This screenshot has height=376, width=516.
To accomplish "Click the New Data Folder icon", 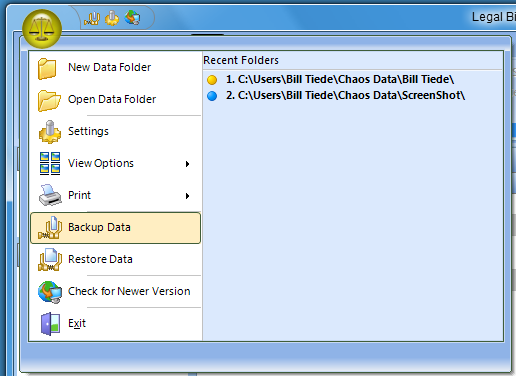I will tap(47, 68).
